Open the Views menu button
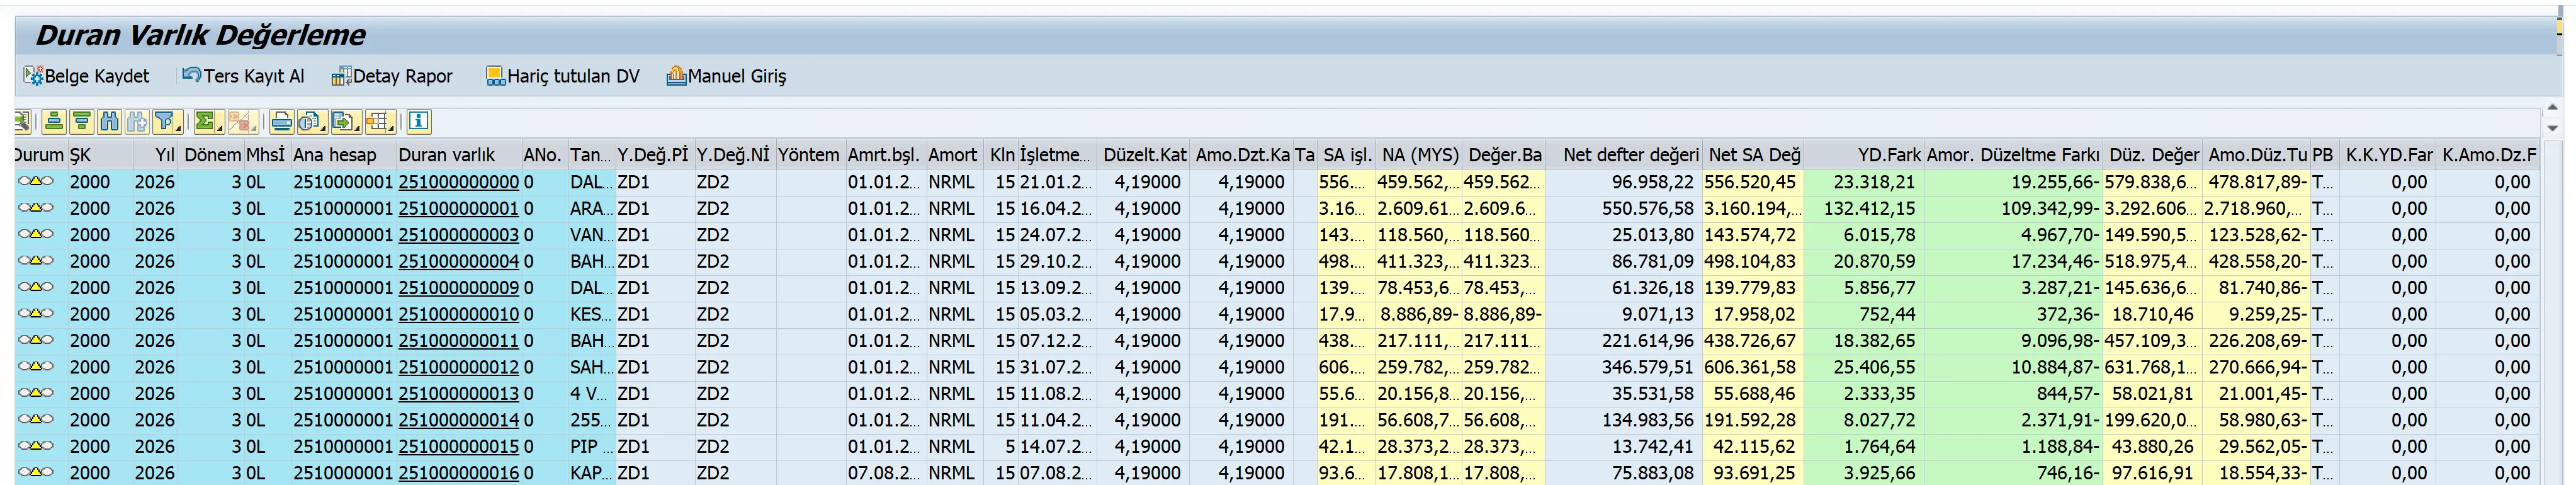This screenshot has width=2576, height=485. point(312,122)
